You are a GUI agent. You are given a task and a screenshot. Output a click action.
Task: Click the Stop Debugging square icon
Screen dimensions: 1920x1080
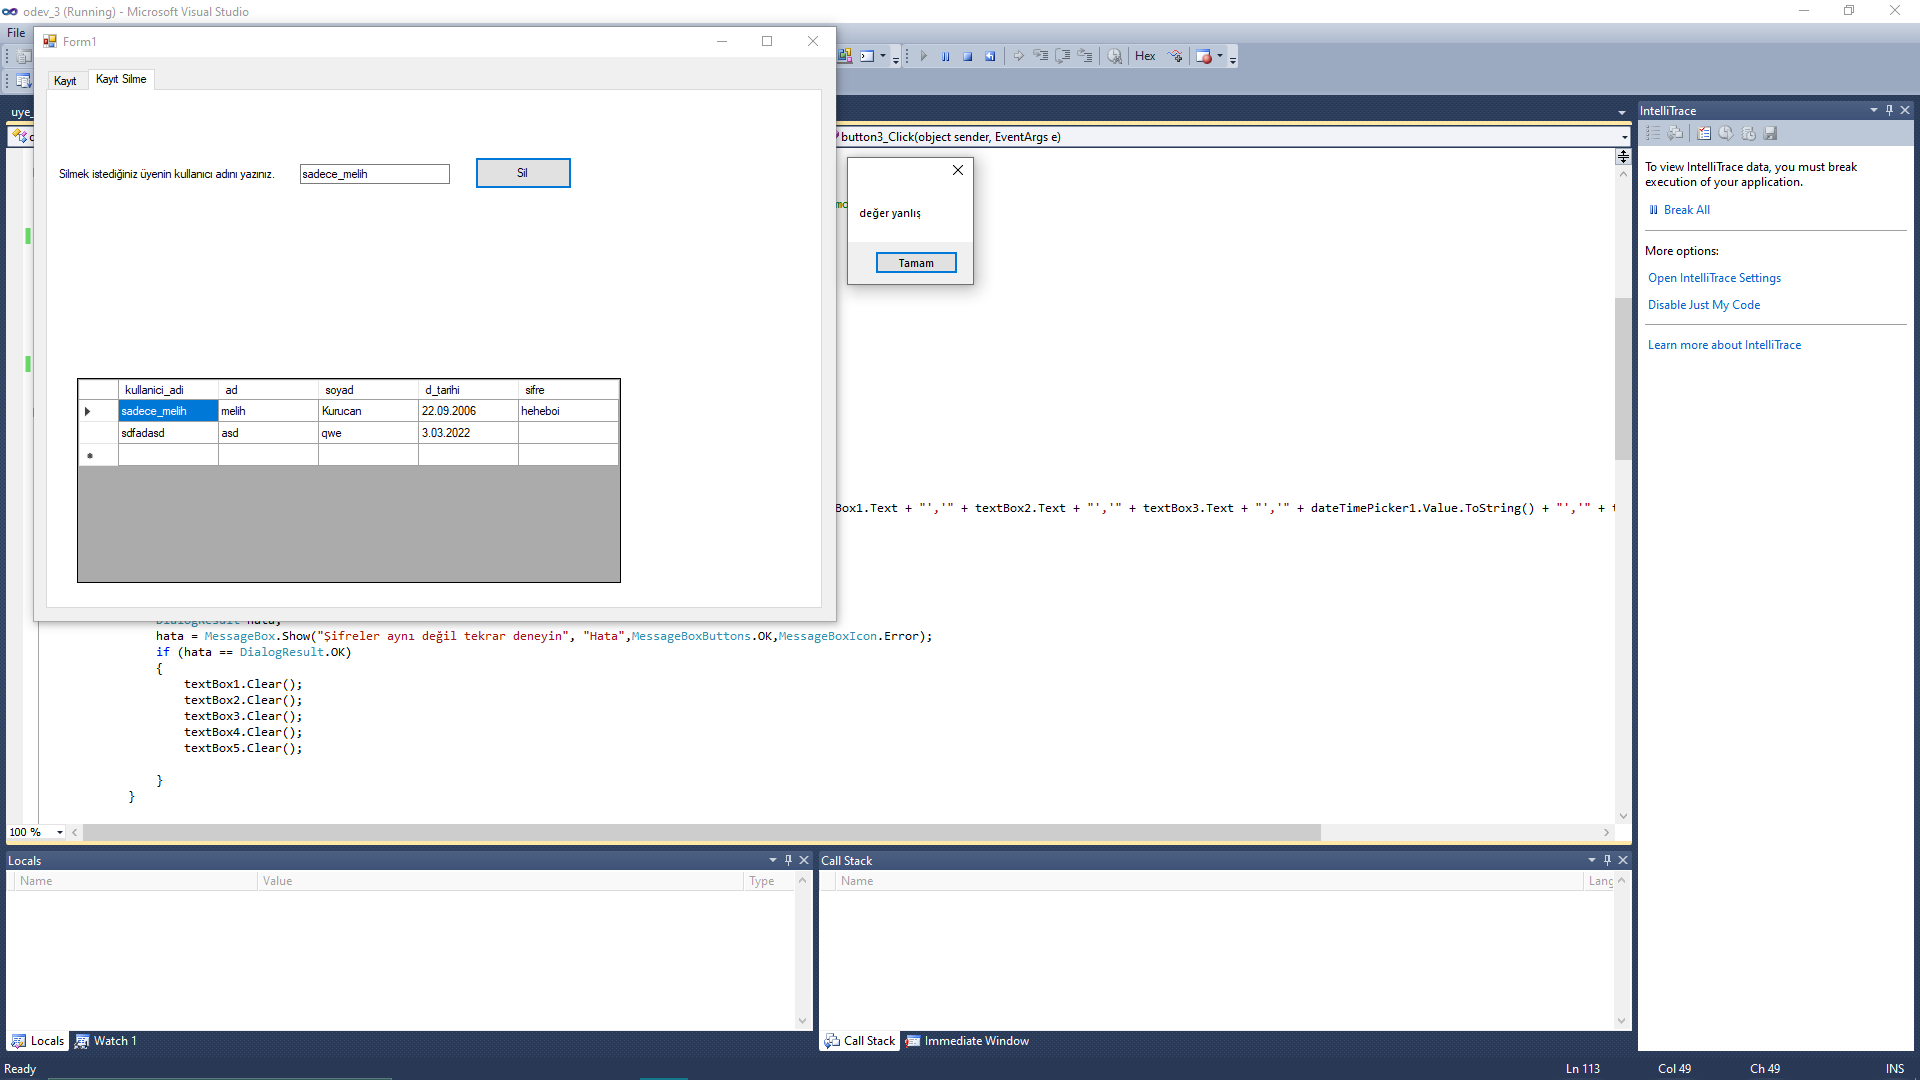[x=967, y=57]
